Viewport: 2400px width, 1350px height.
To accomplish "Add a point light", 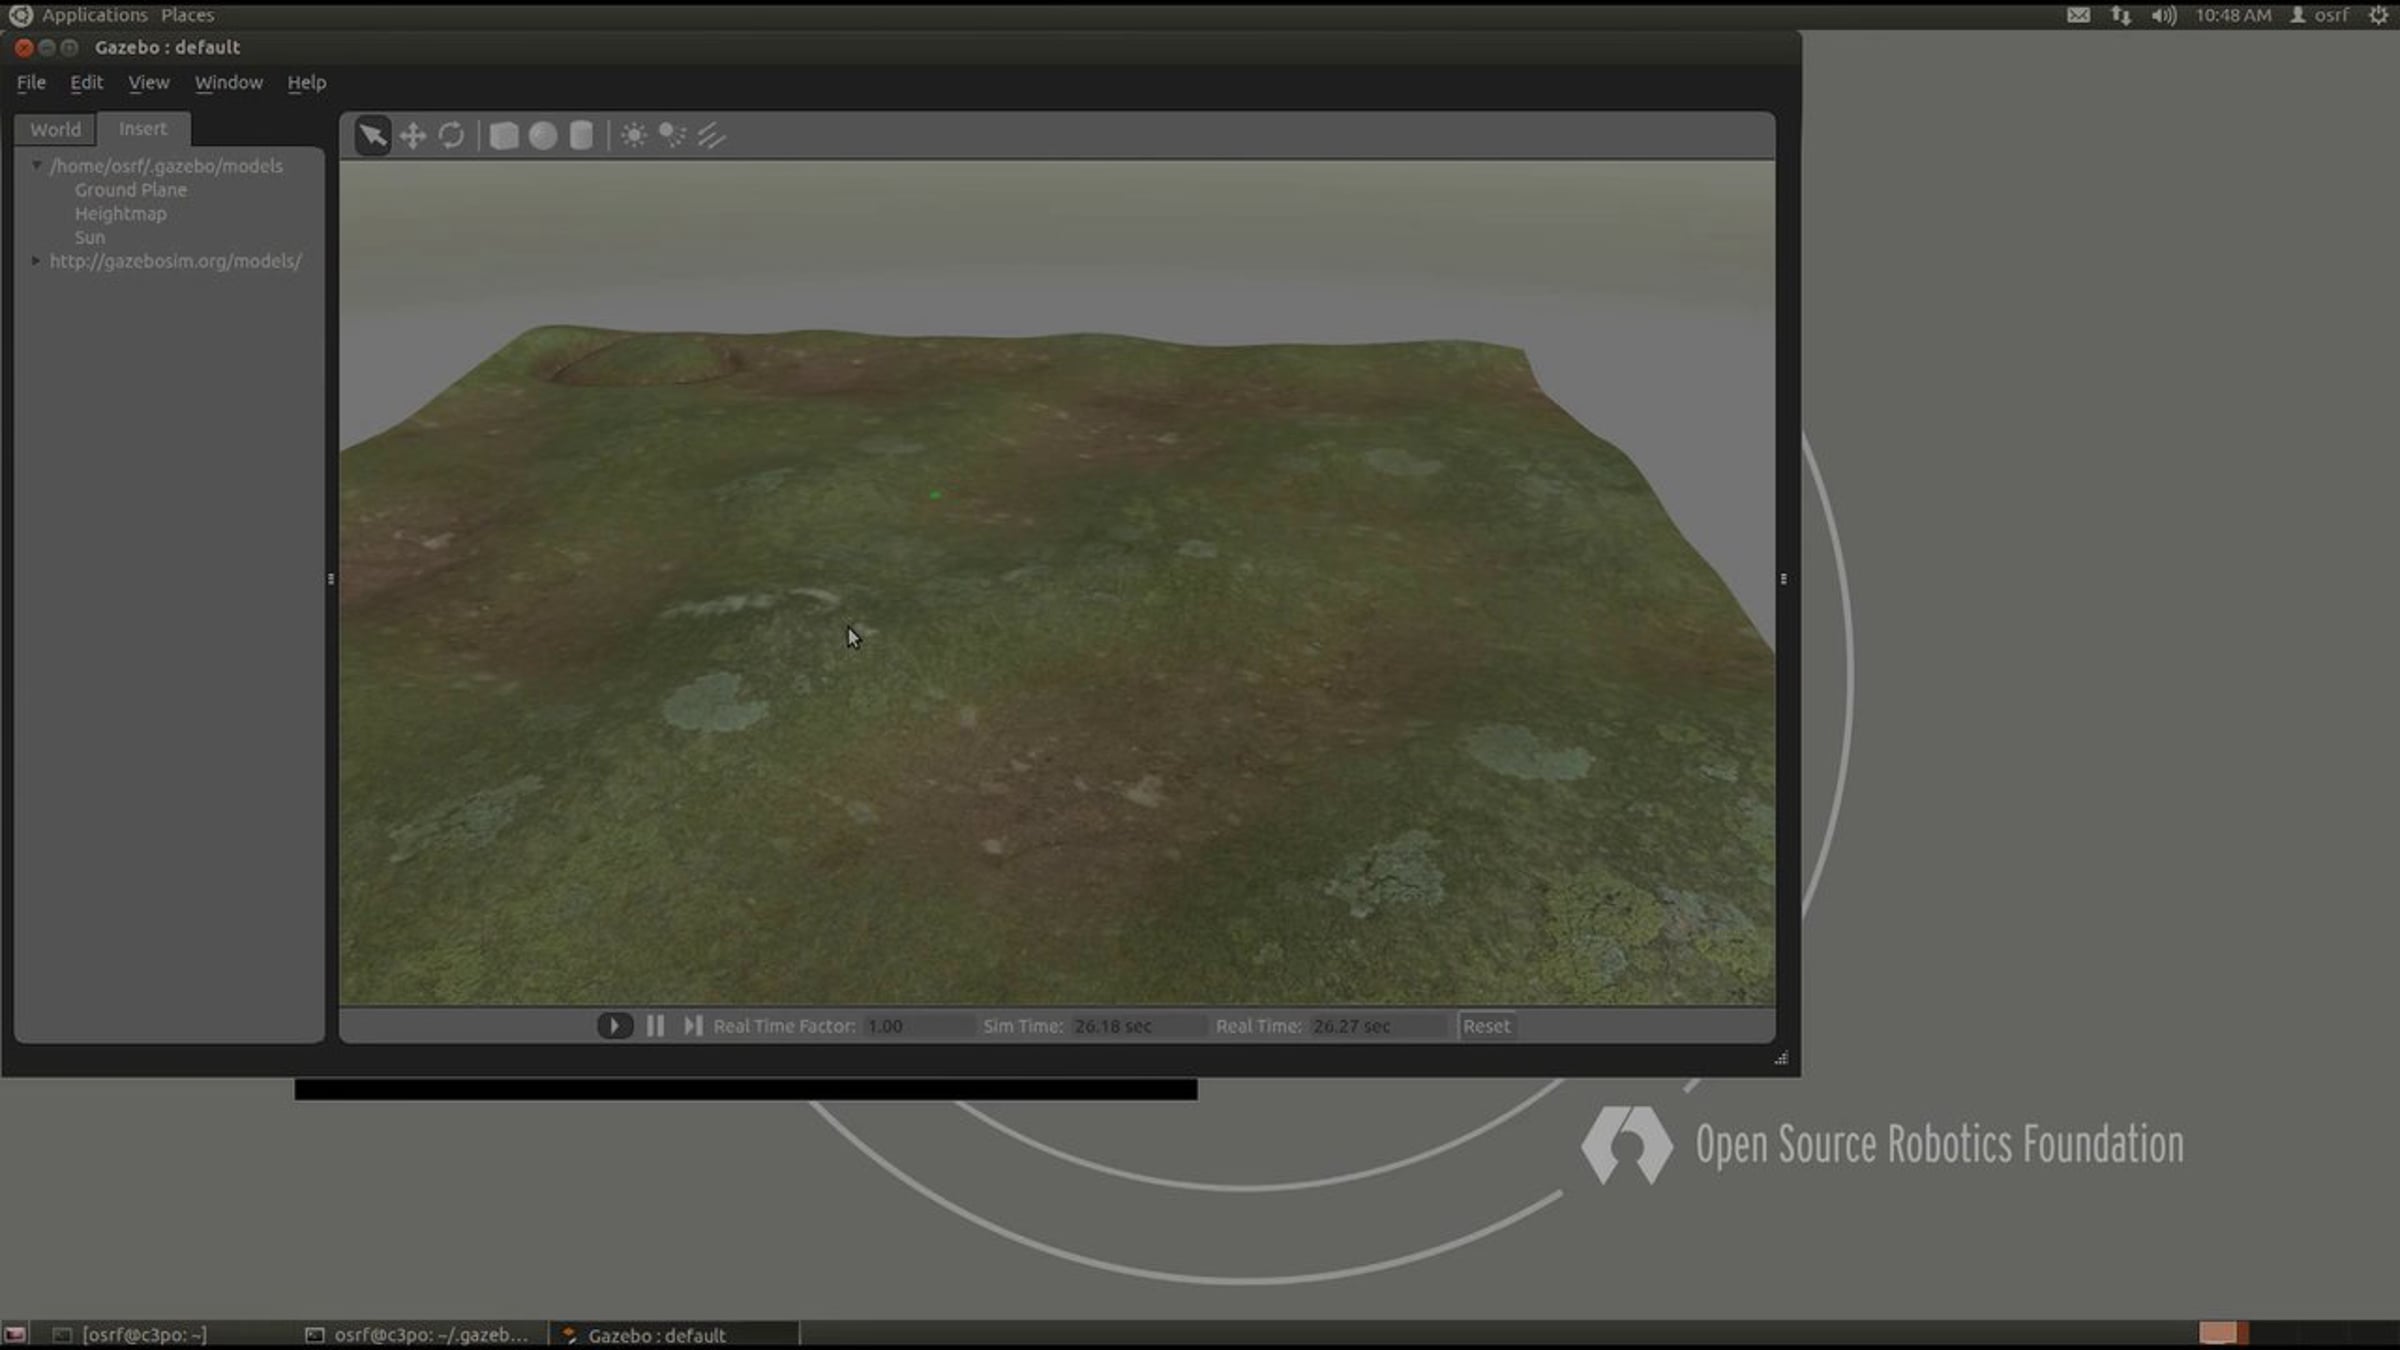I will [x=633, y=135].
